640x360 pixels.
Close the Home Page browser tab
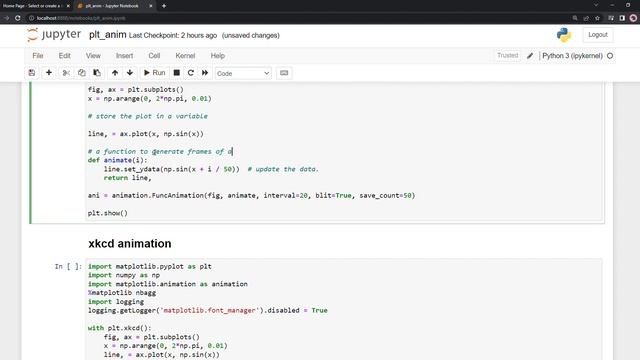68,6
